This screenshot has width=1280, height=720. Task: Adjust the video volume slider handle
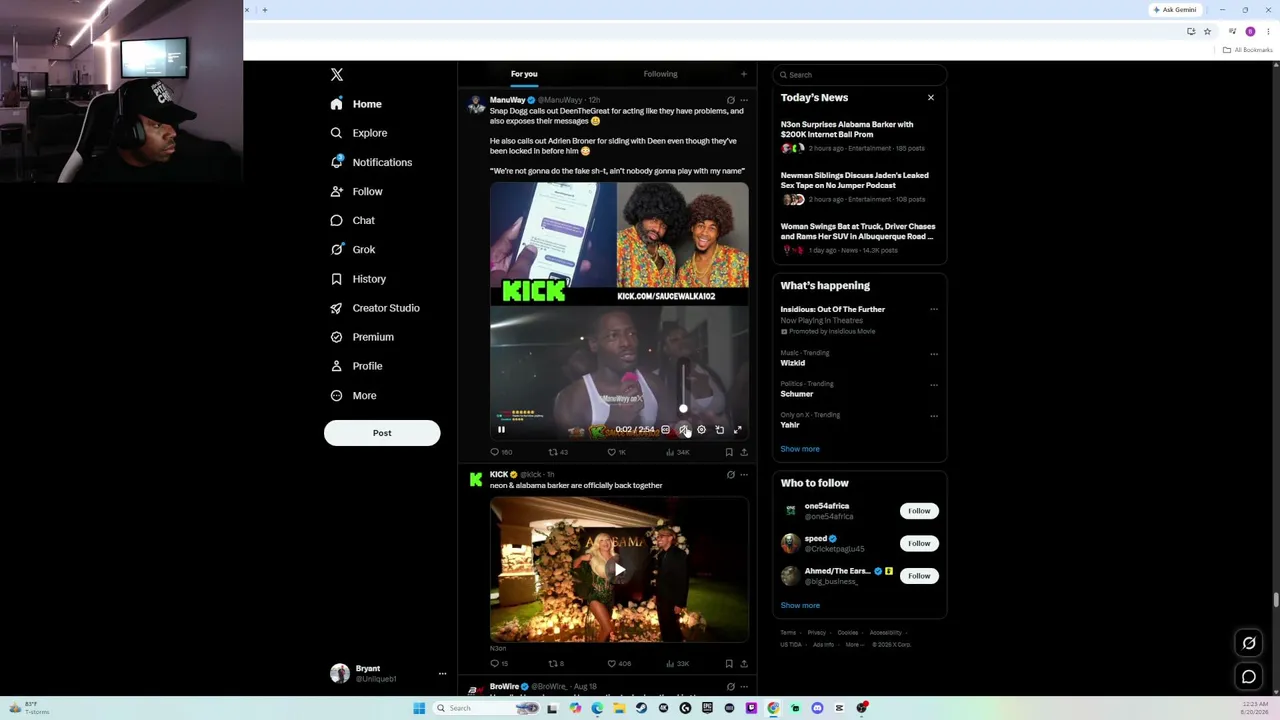[683, 408]
